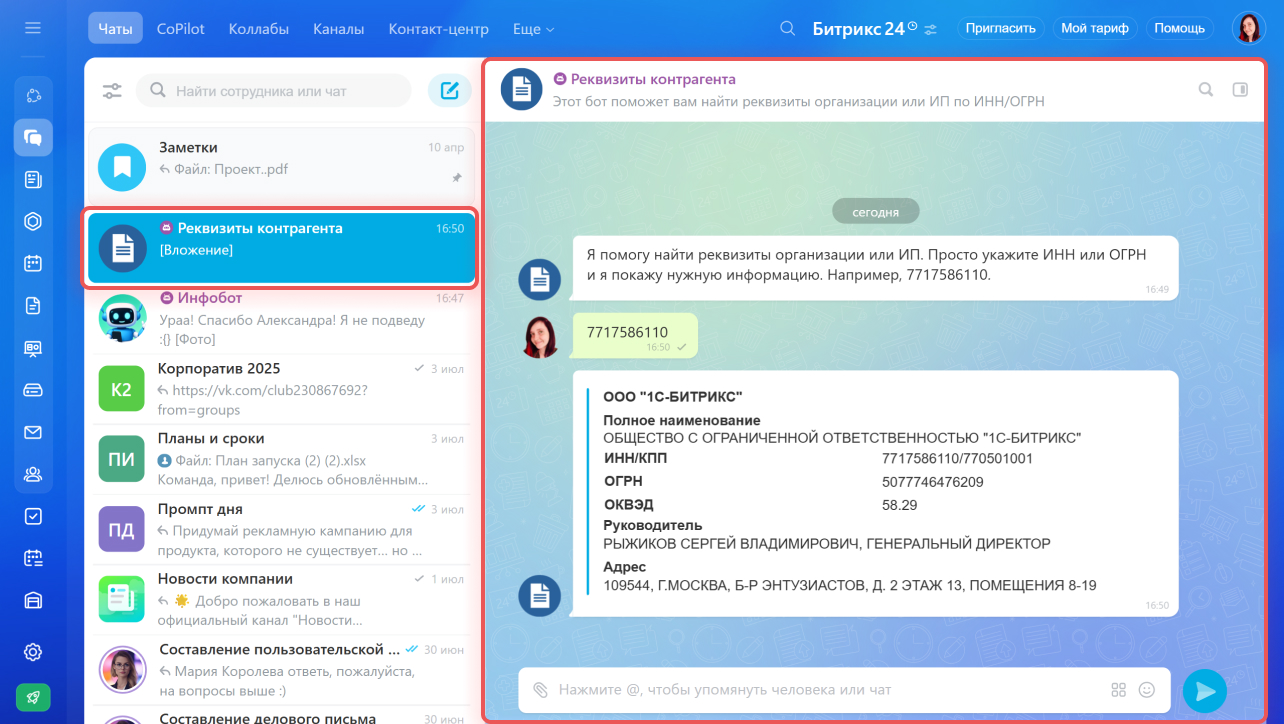This screenshot has width=1284, height=724.
Task: Open the Инфобот chat
Action: [281, 319]
